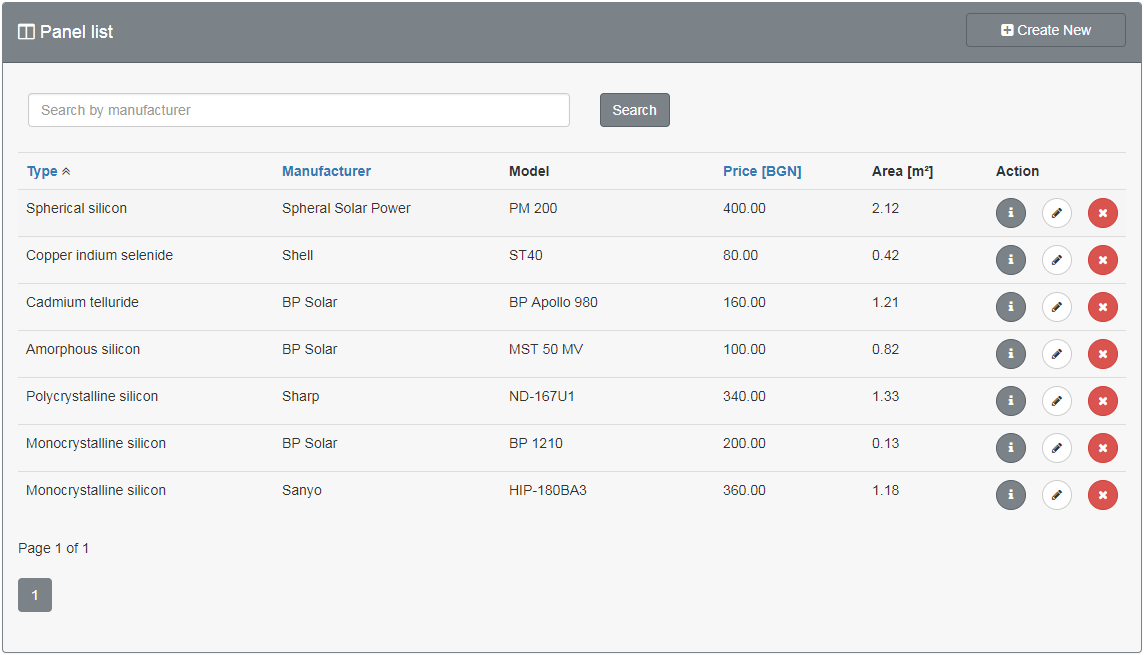Sort table by Manufacturer column
The height and width of the screenshot is (655, 1145).
[326, 172]
